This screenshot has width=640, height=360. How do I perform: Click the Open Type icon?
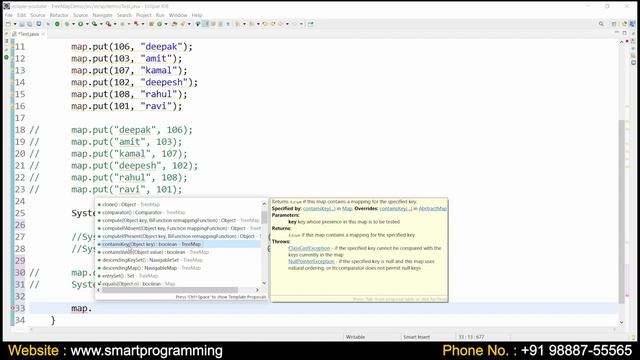pyautogui.click(x=174, y=24)
